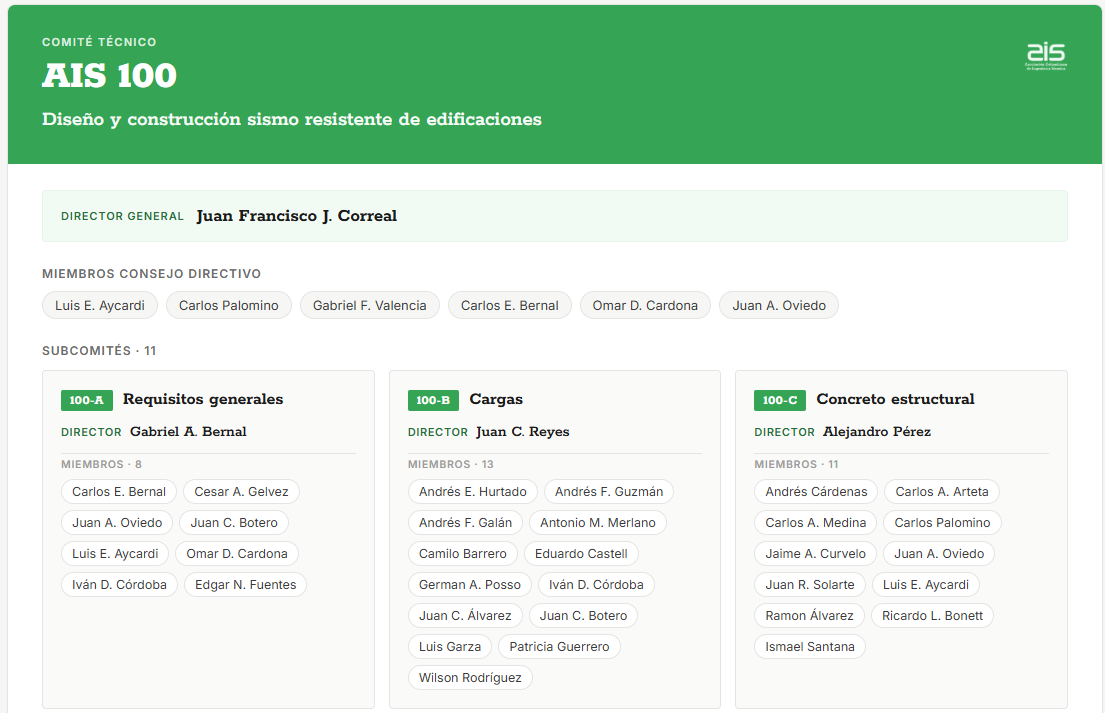The width and height of the screenshot is (1105, 713).
Task: Choose Patricia Guerrero in Cargas members
Action: 560,647
